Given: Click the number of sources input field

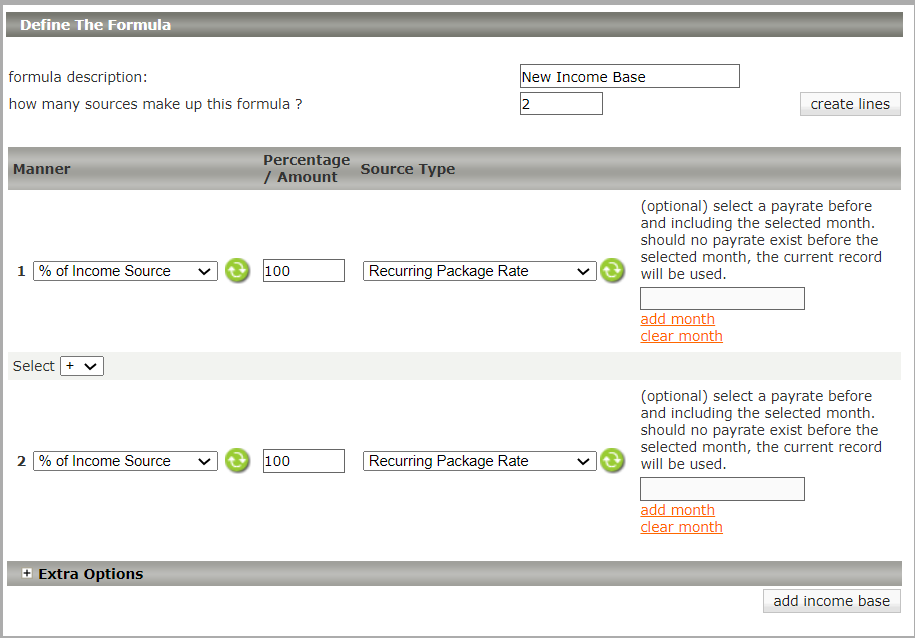Looking at the screenshot, I should pyautogui.click(x=561, y=104).
